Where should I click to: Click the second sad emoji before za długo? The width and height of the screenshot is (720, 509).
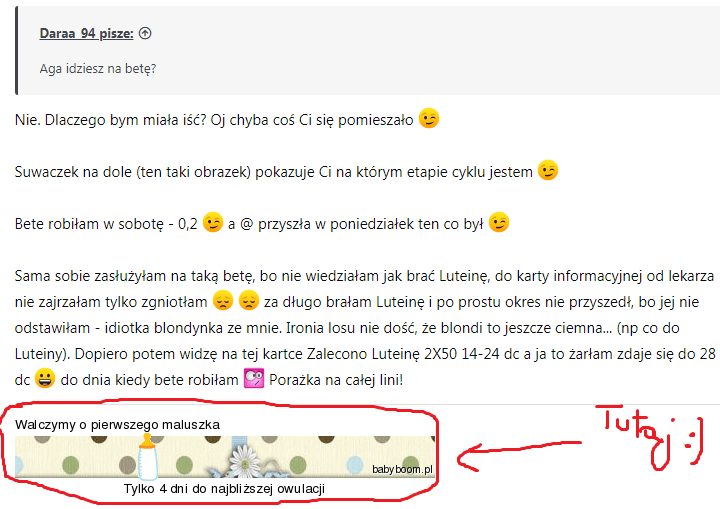[x=249, y=300]
